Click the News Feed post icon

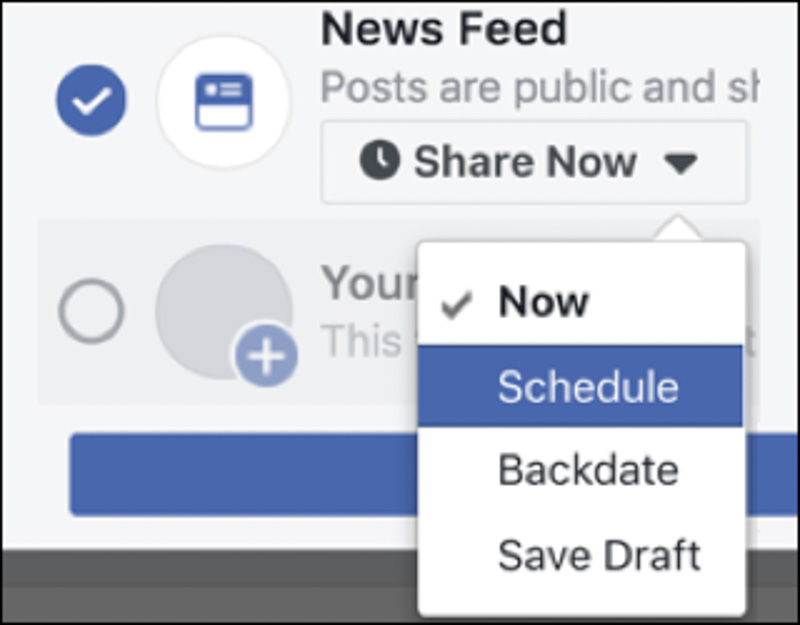[223, 101]
